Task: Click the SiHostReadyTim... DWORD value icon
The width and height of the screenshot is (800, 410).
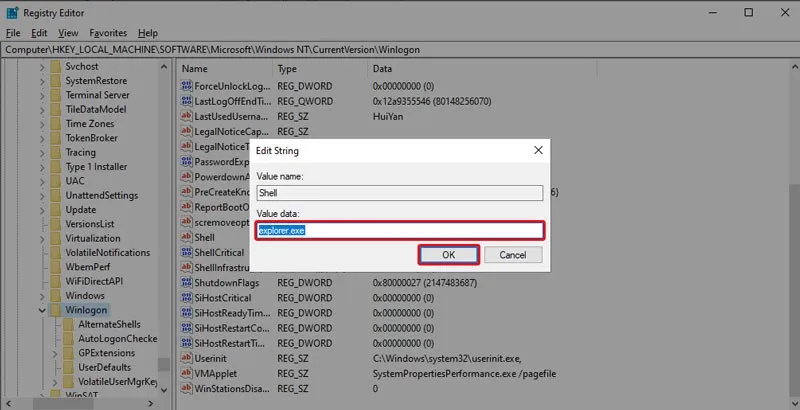Action: pos(186,313)
